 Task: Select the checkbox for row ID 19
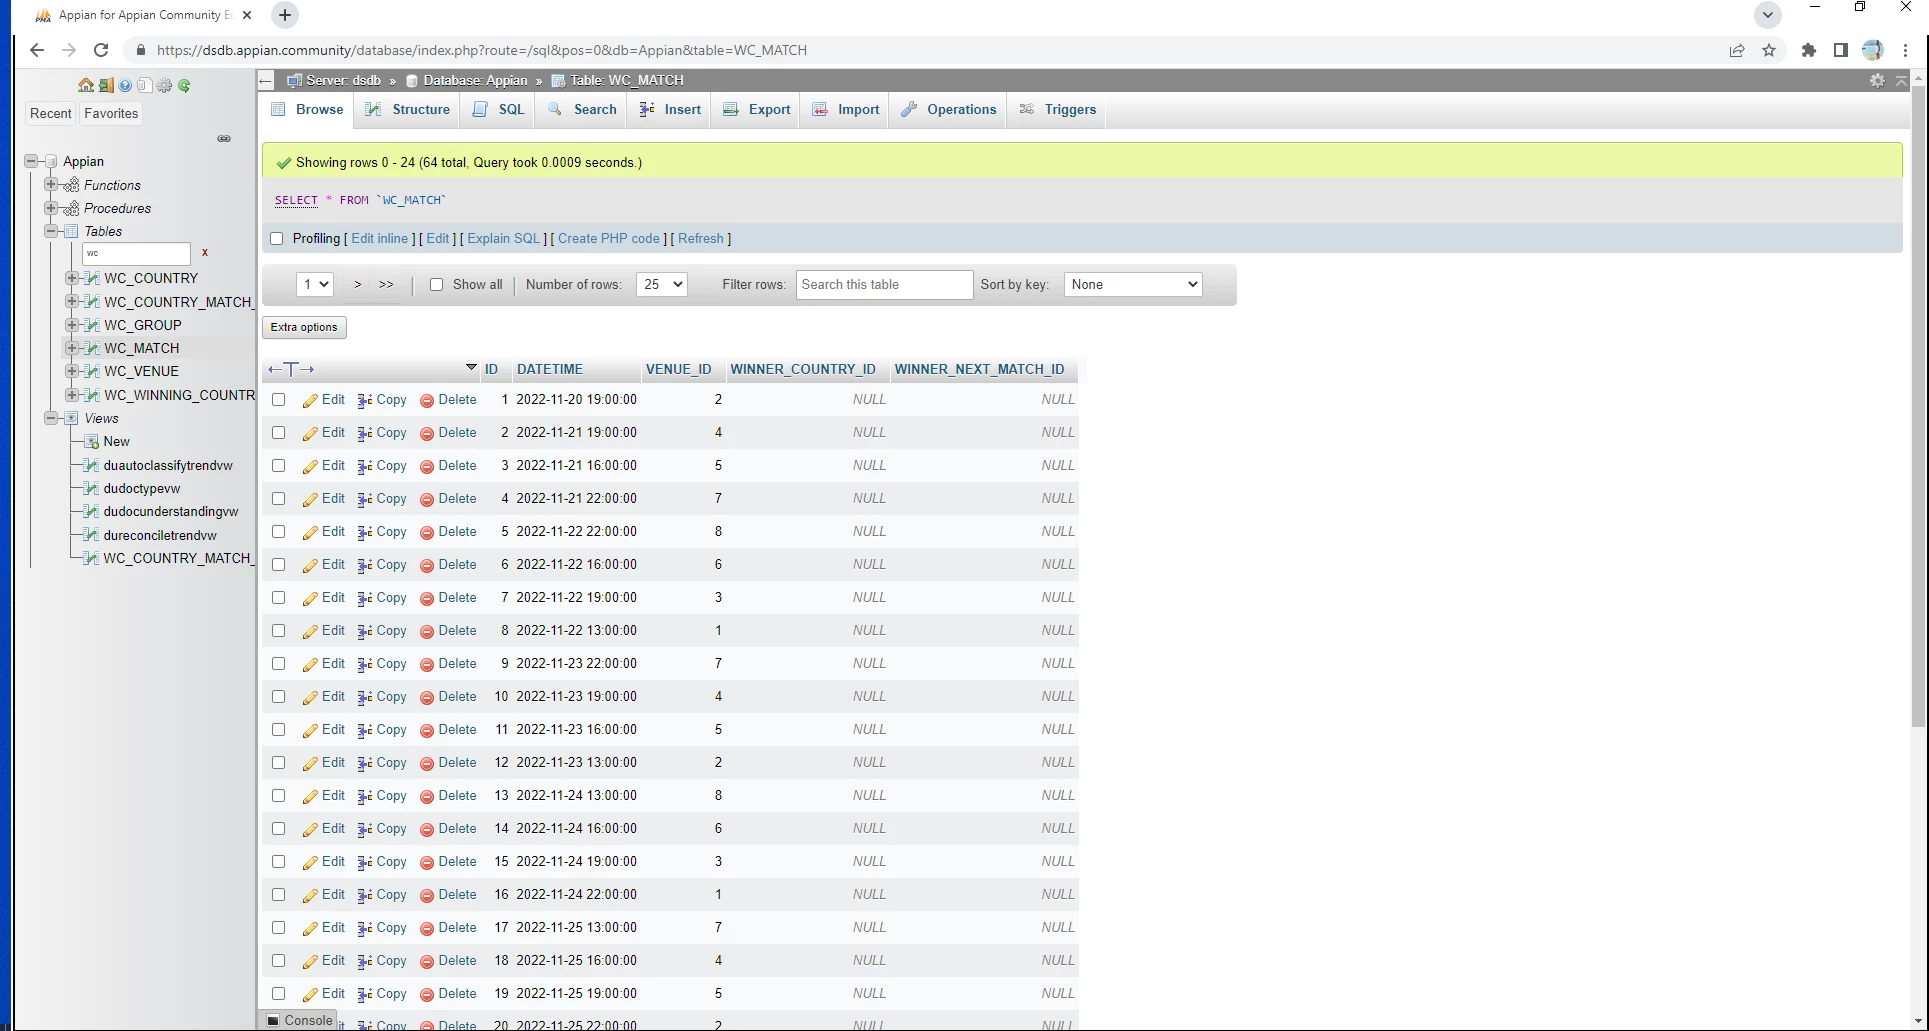(279, 994)
